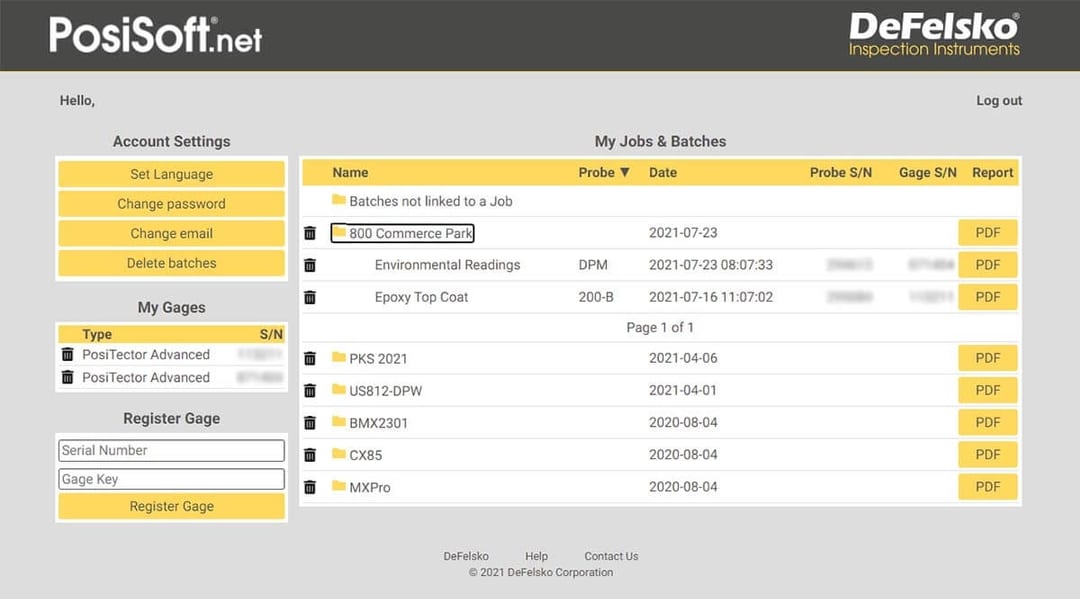Open the PDF report for 800 Commerce Park
1080x599 pixels.
(x=987, y=232)
